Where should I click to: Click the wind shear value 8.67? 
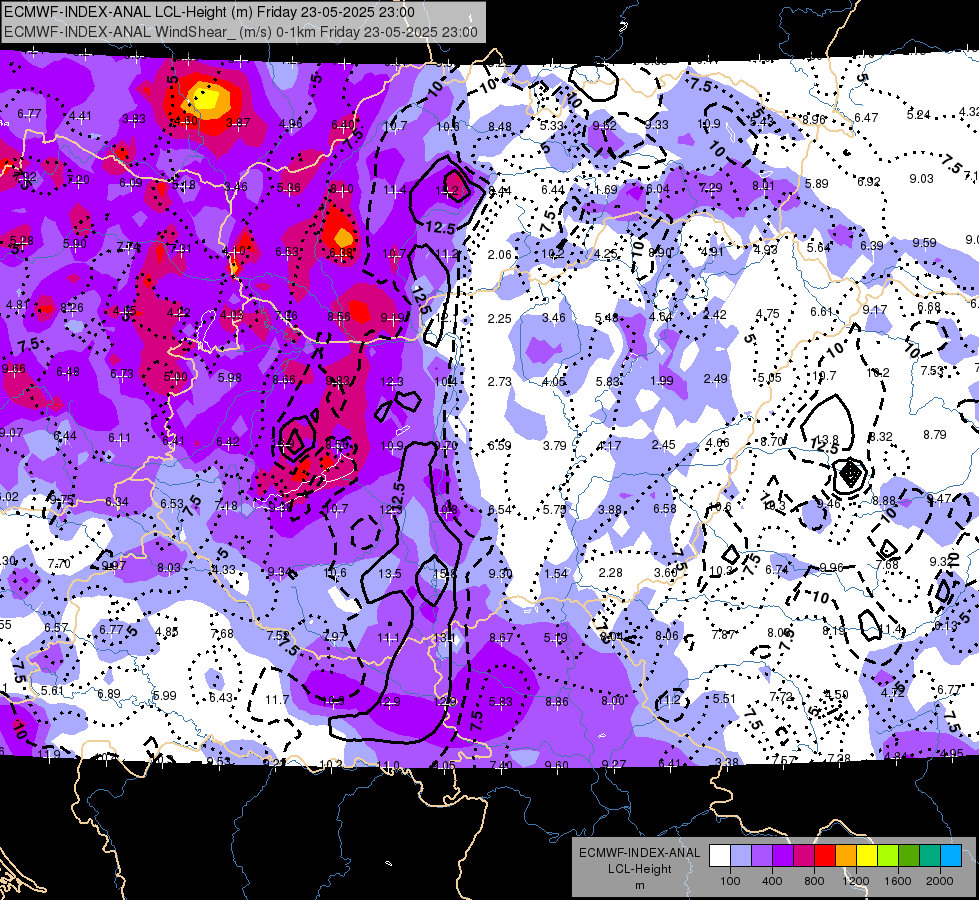(x=501, y=638)
